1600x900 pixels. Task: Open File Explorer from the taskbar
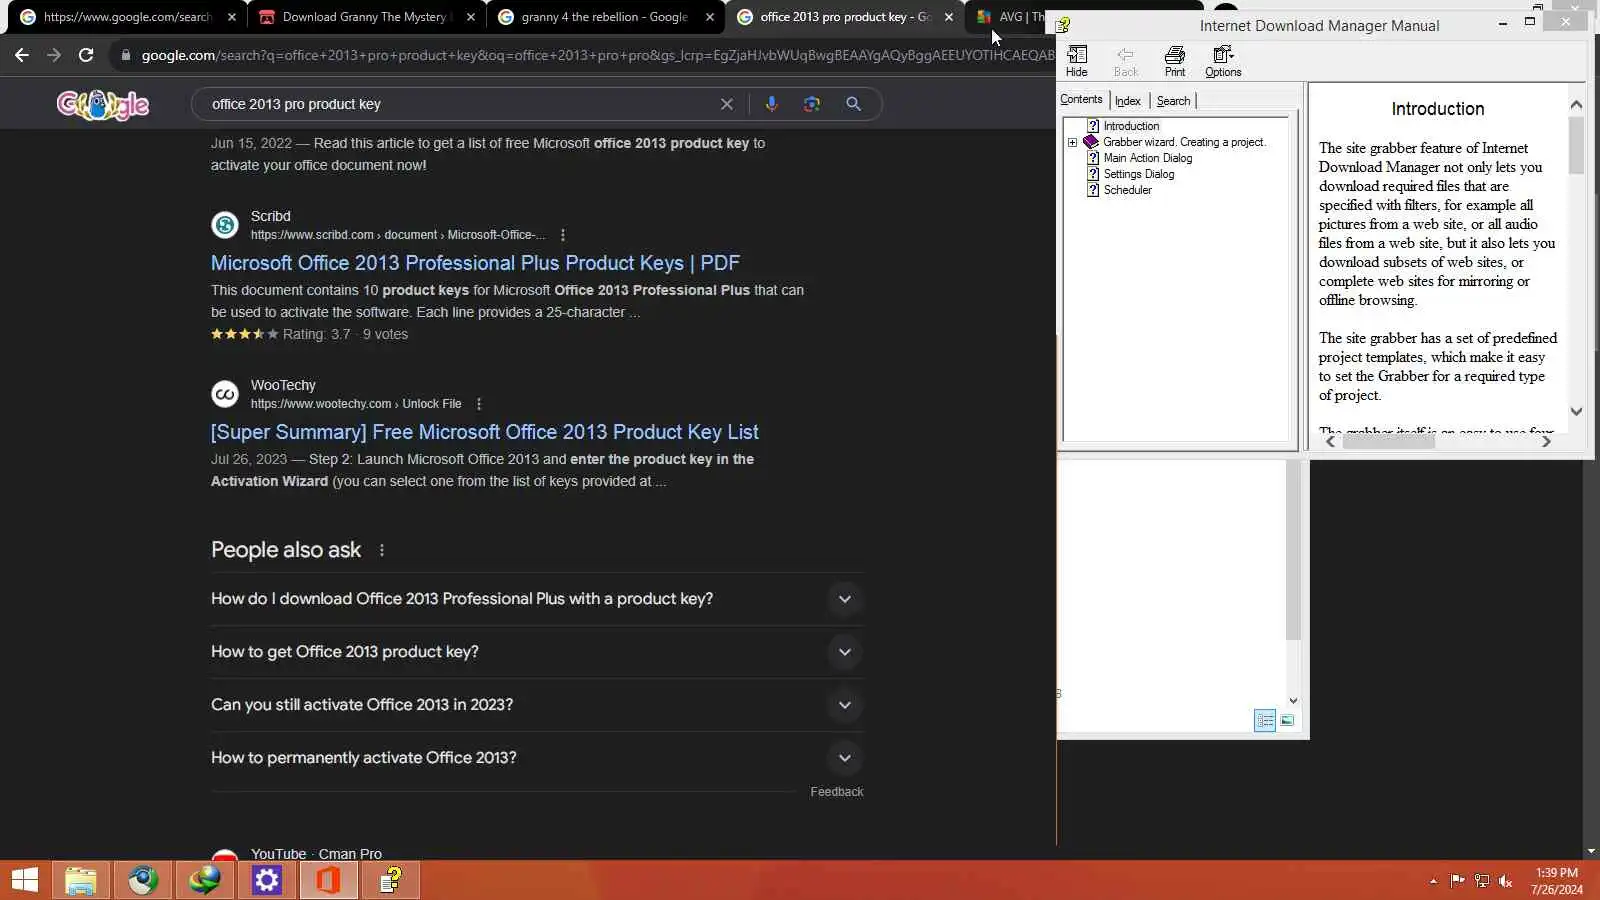(81, 880)
